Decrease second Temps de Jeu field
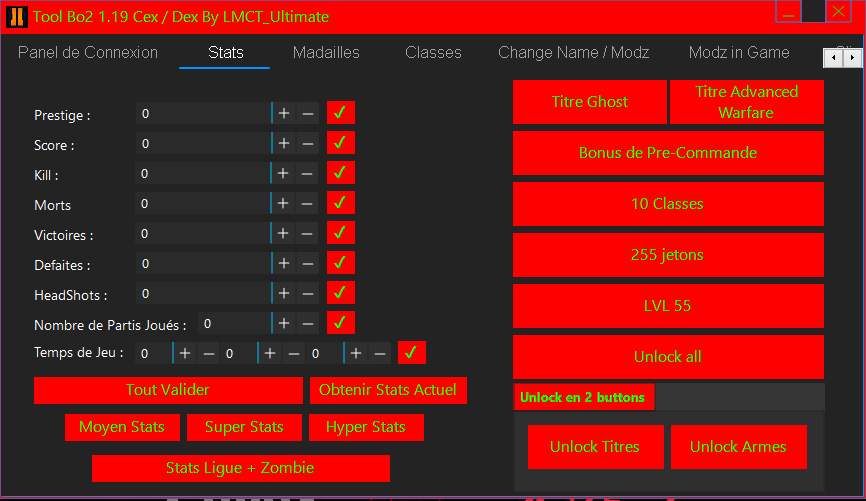 (294, 353)
